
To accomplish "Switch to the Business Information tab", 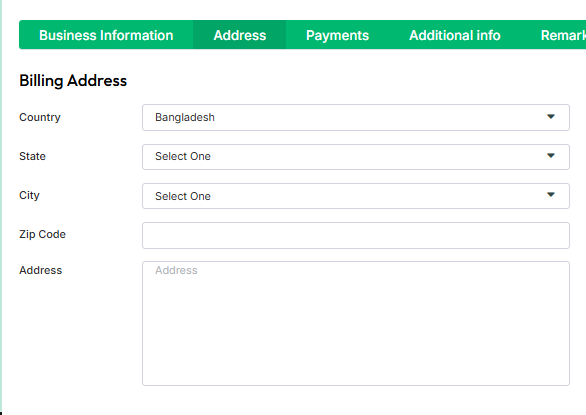I will (x=106, y=35).
